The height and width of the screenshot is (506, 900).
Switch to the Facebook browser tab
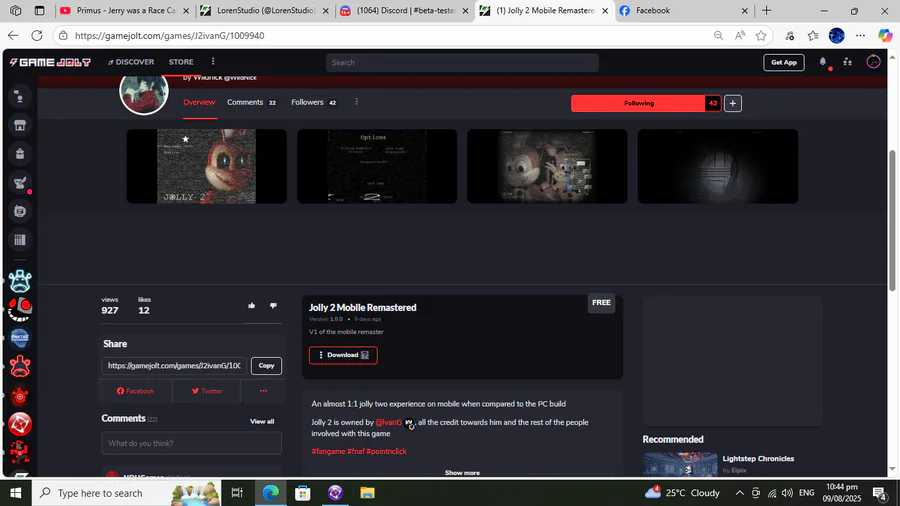coord(684,10)
